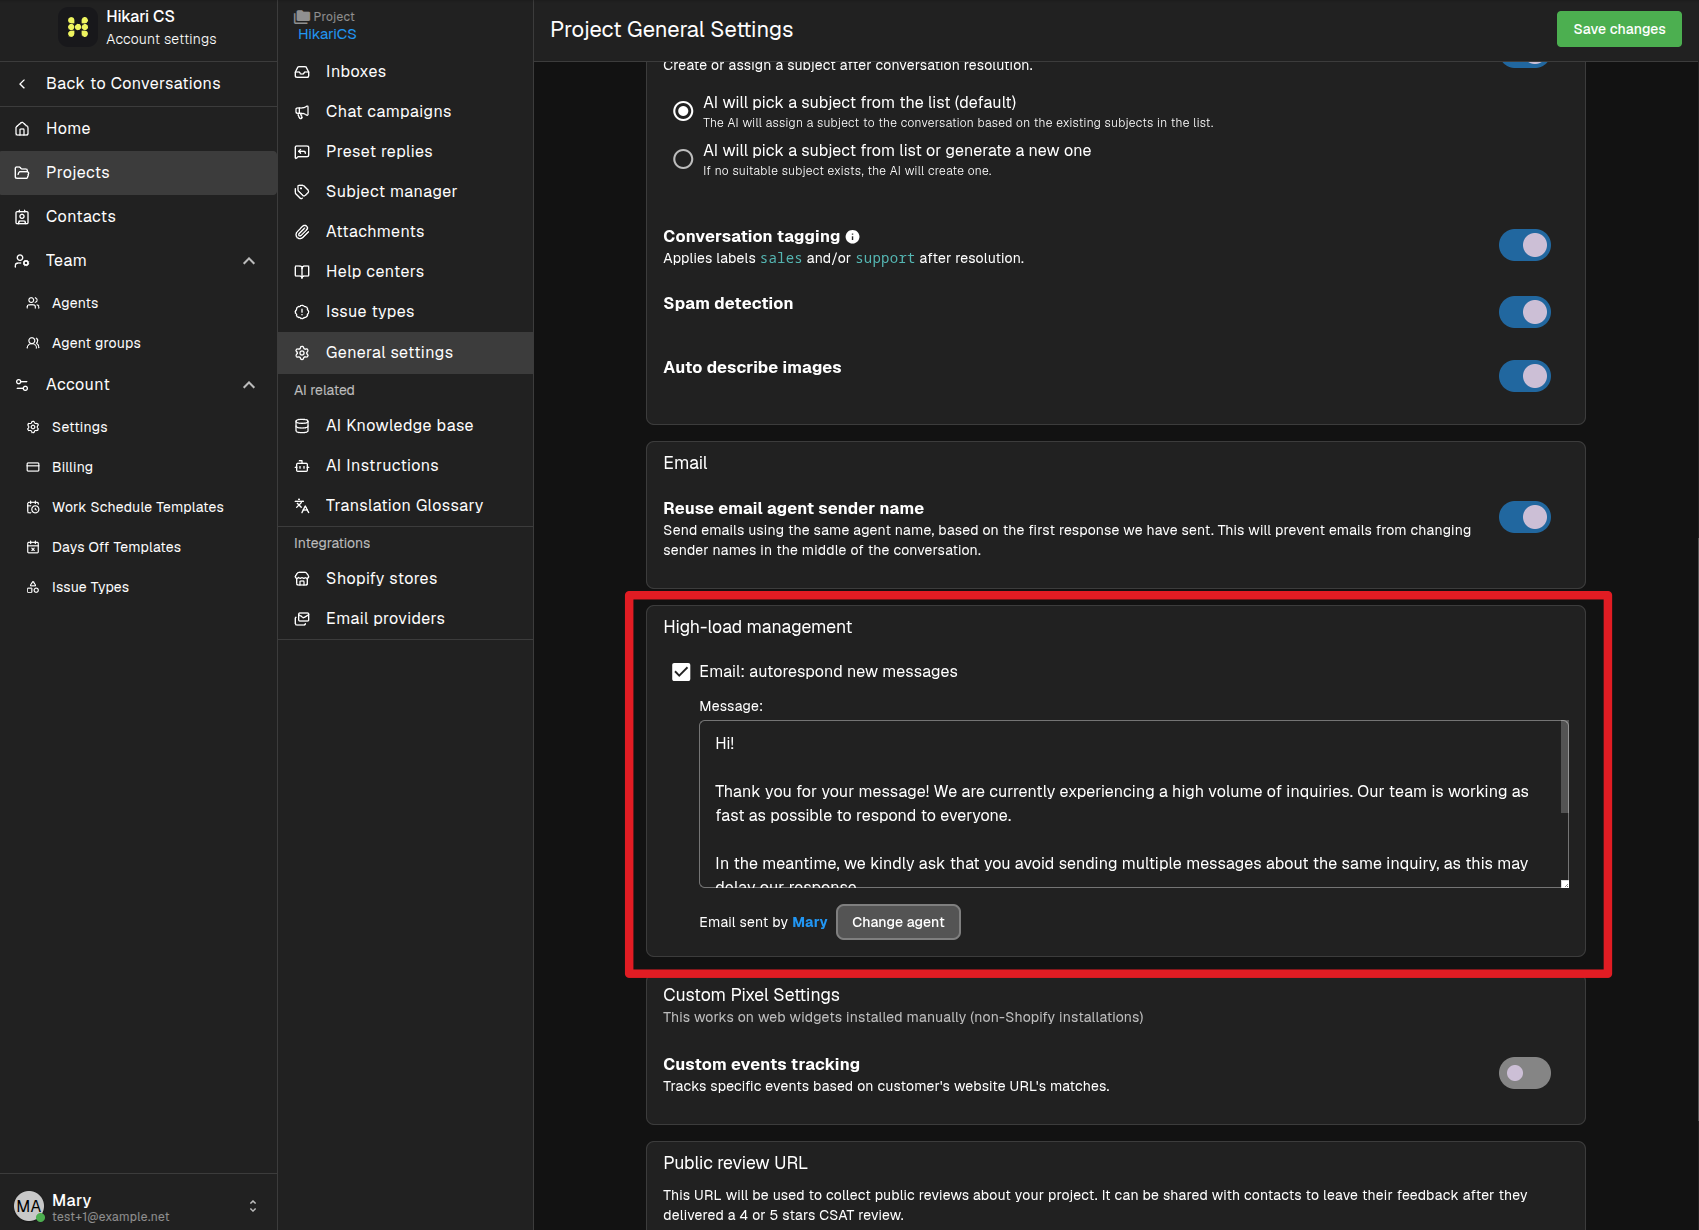The width and height of the screenshot is (1699, 1230).
Task: Click the Billing card icon
Action: 33,467
